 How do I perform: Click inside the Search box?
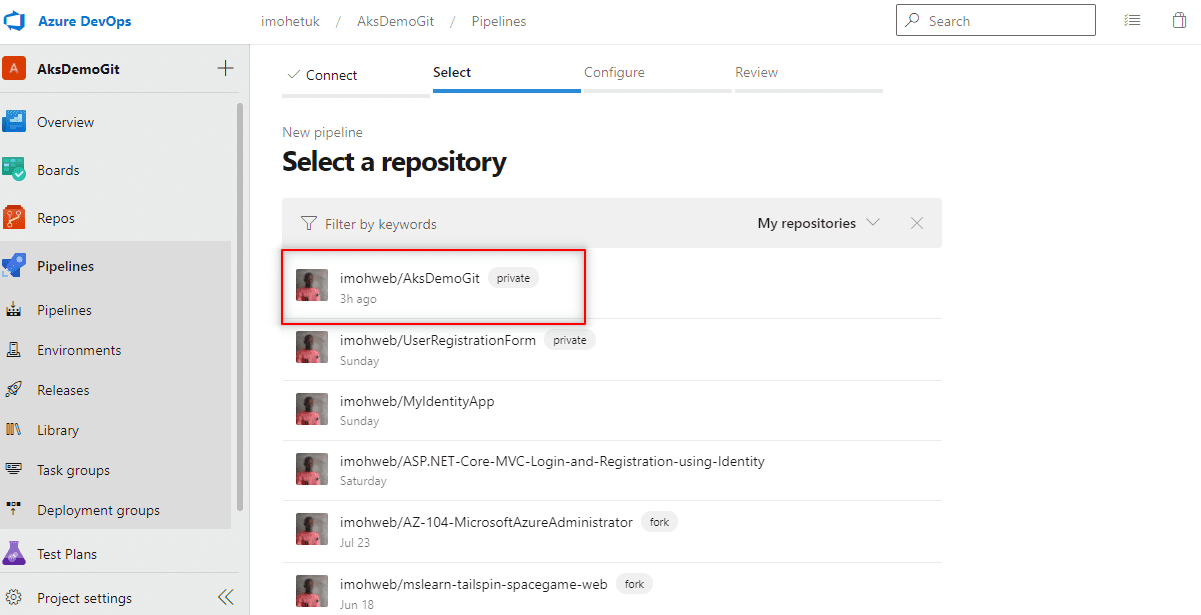(996, 20)
